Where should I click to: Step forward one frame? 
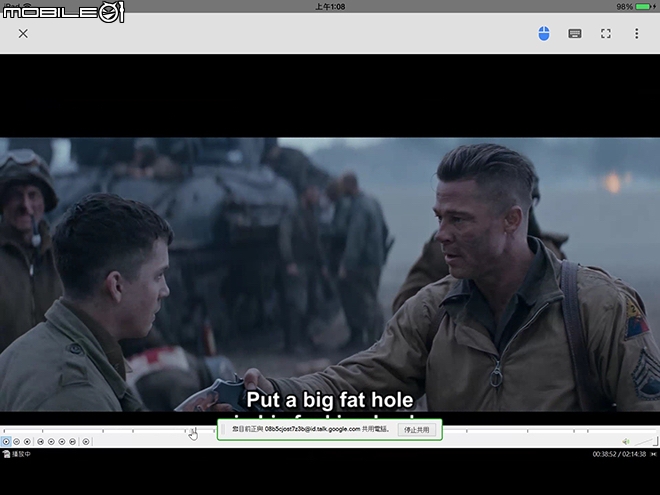86,442
